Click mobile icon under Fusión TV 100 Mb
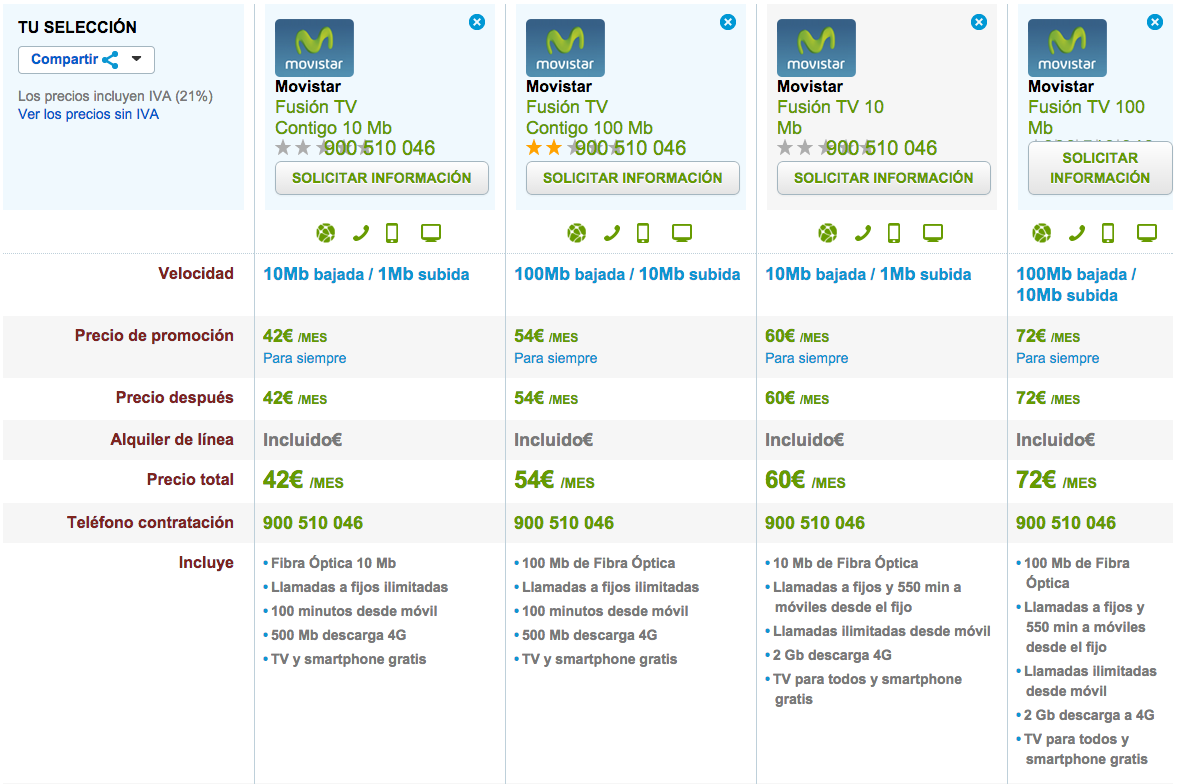This screenshot has height=784, width=1178. point(1108,234)
